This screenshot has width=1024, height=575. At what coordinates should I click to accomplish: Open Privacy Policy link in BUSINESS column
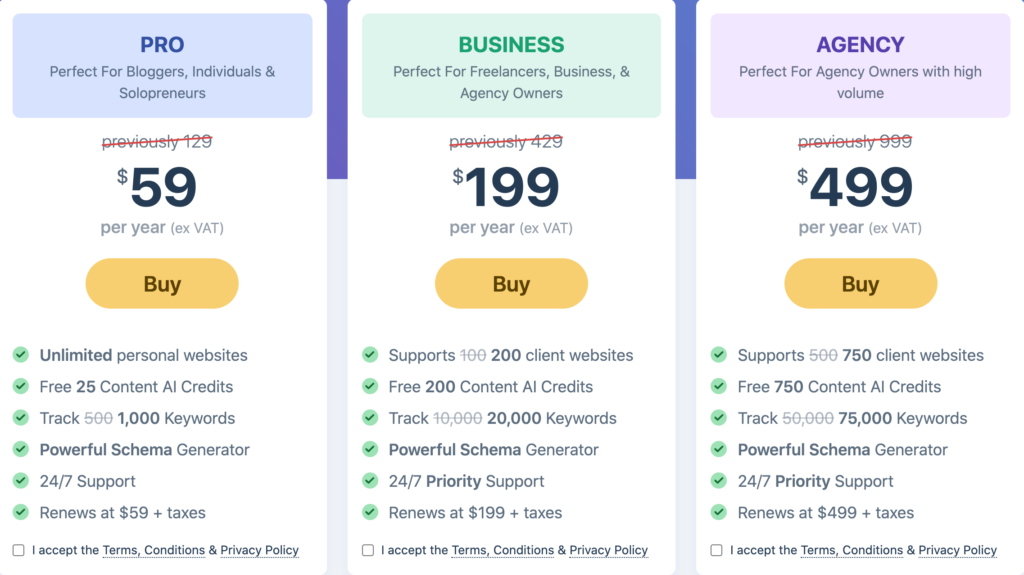pyautogui.click(x=609, y=550)
